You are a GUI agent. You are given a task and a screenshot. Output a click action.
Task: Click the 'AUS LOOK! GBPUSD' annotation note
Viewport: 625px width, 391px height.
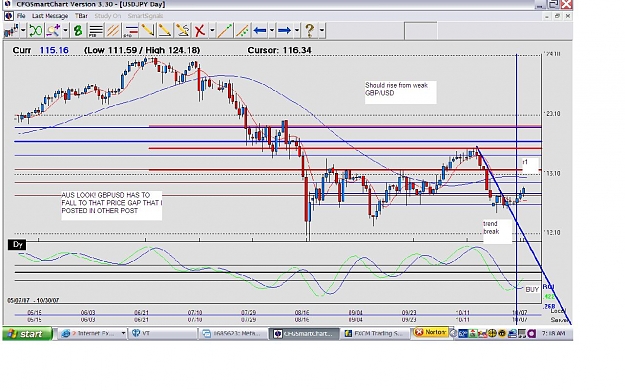(112, 206)
